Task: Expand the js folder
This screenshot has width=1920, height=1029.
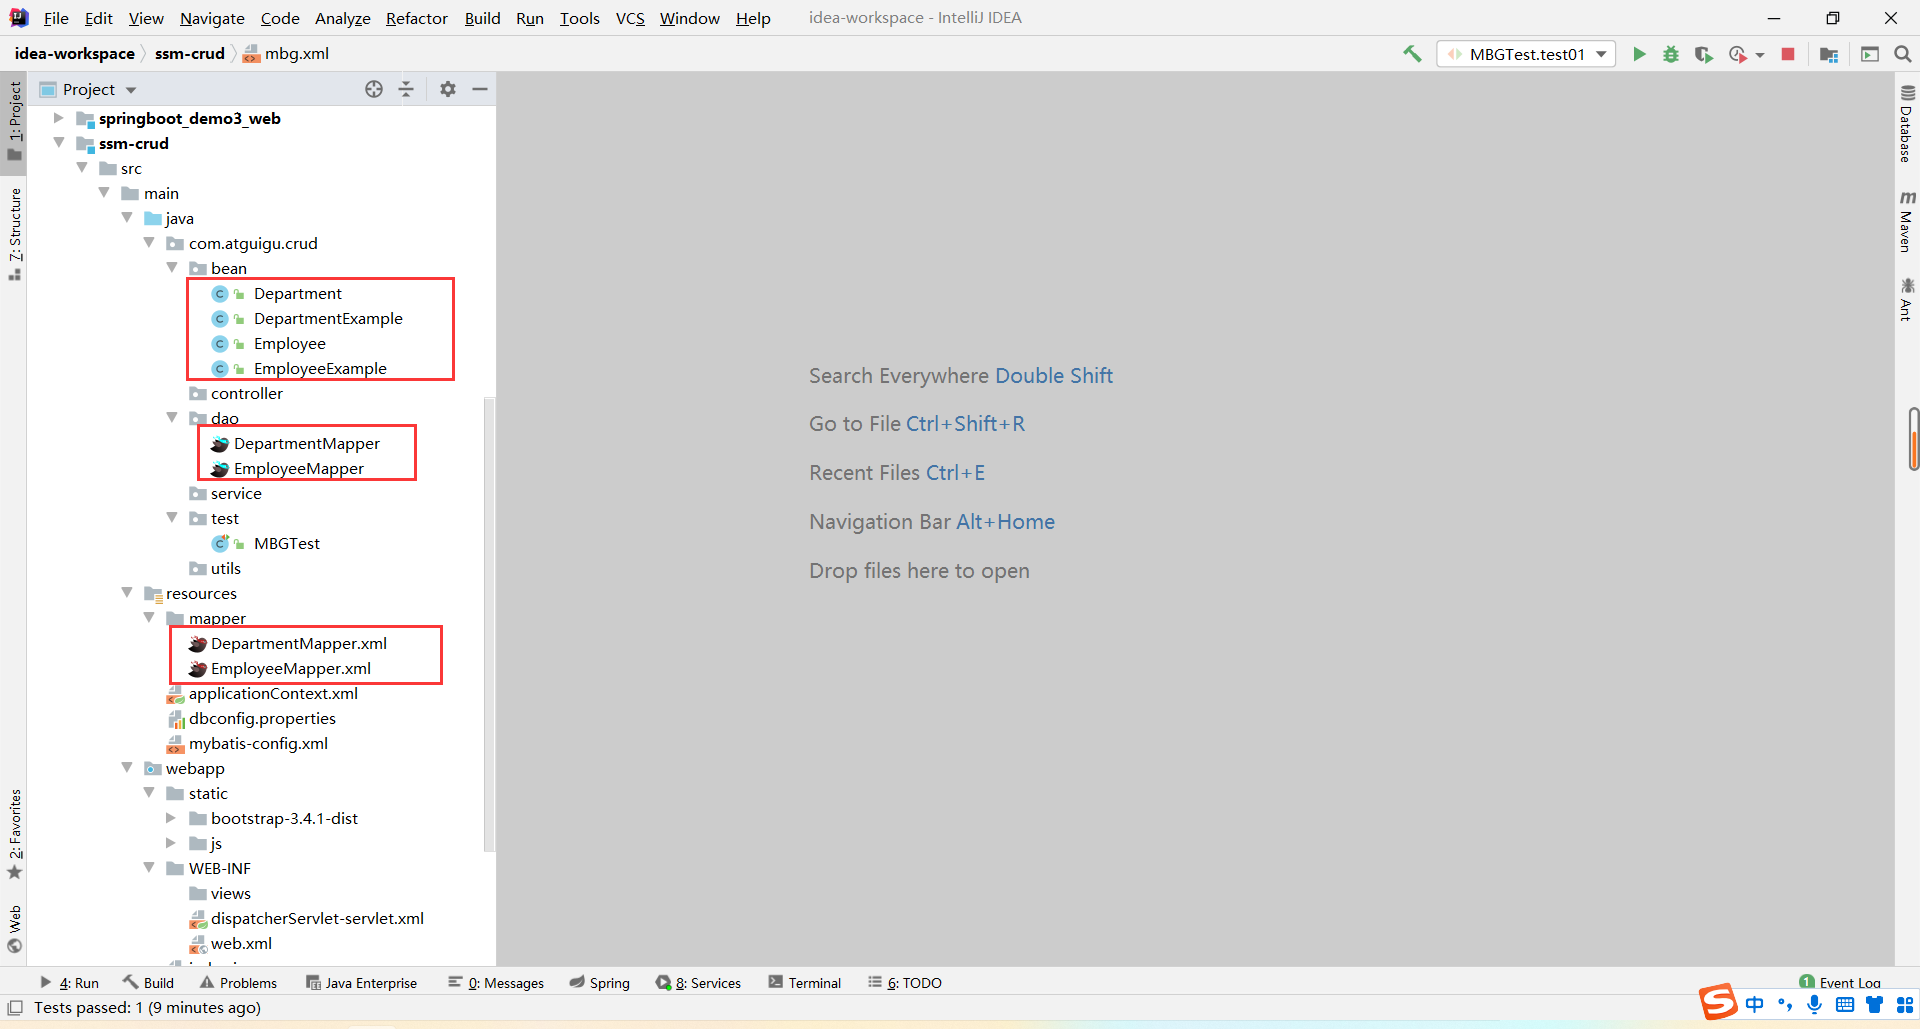Action: [171, 843]
